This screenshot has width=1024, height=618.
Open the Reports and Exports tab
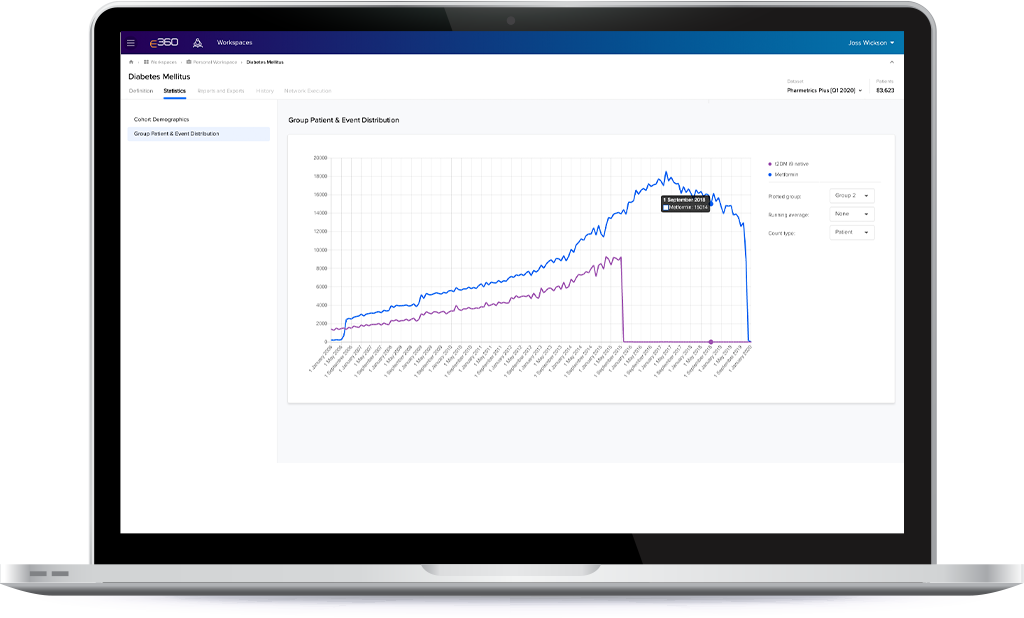[x=220, y=91]
